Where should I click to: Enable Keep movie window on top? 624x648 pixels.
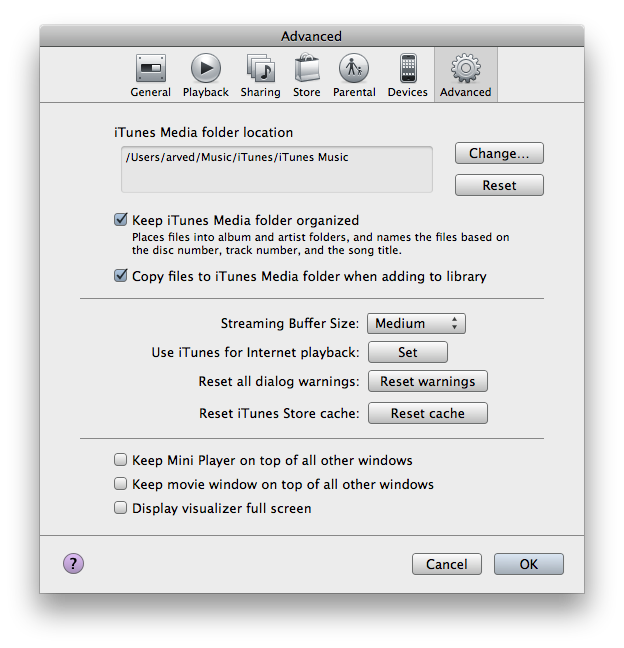click(120, 484)
